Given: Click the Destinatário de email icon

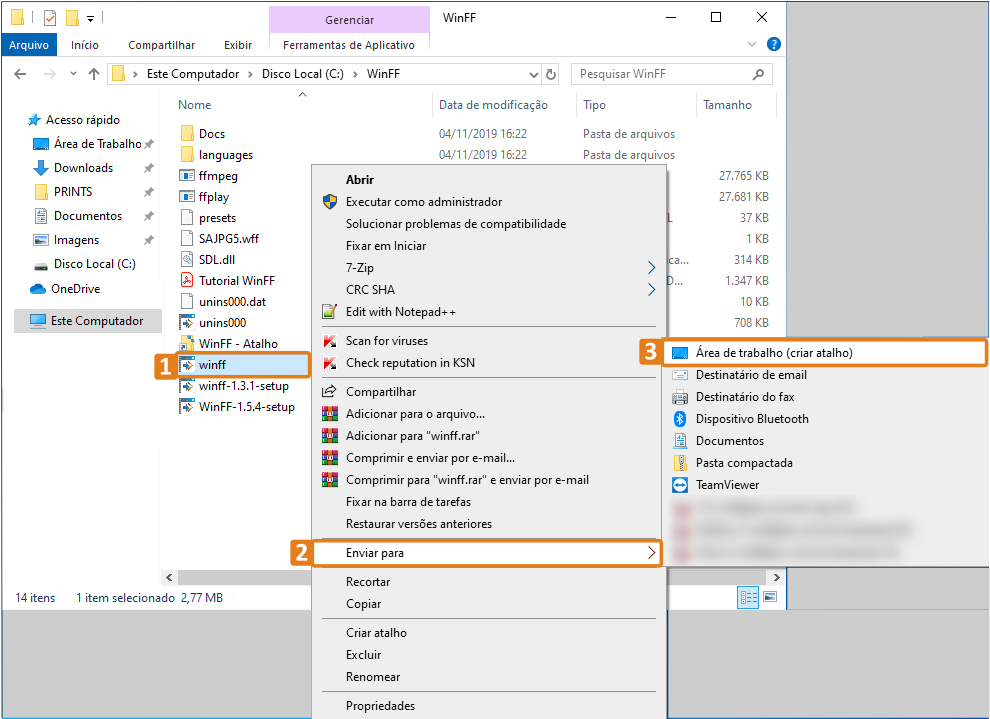Looking at the screenshot, I should pos(680,375).
